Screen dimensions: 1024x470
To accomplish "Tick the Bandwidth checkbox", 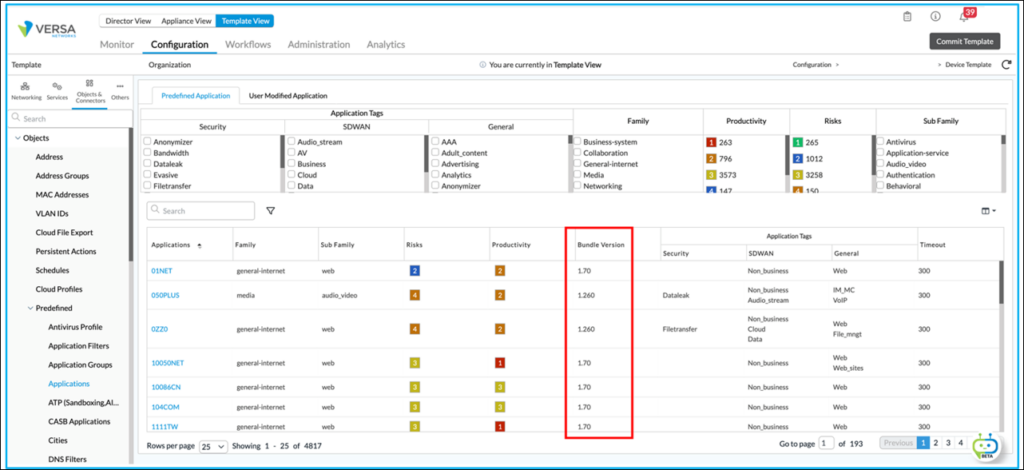I will [x=148, y=153].
